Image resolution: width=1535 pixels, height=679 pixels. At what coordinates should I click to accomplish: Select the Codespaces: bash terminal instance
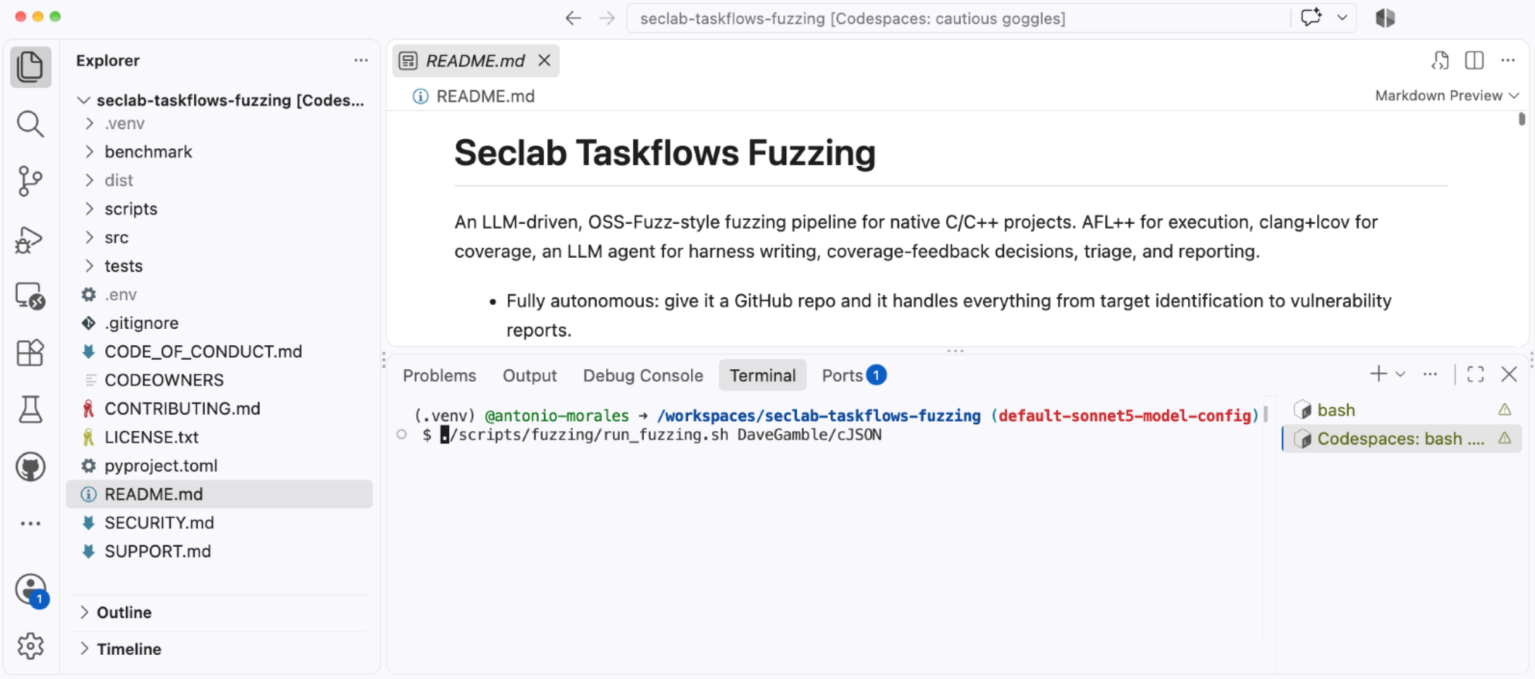1402,438
